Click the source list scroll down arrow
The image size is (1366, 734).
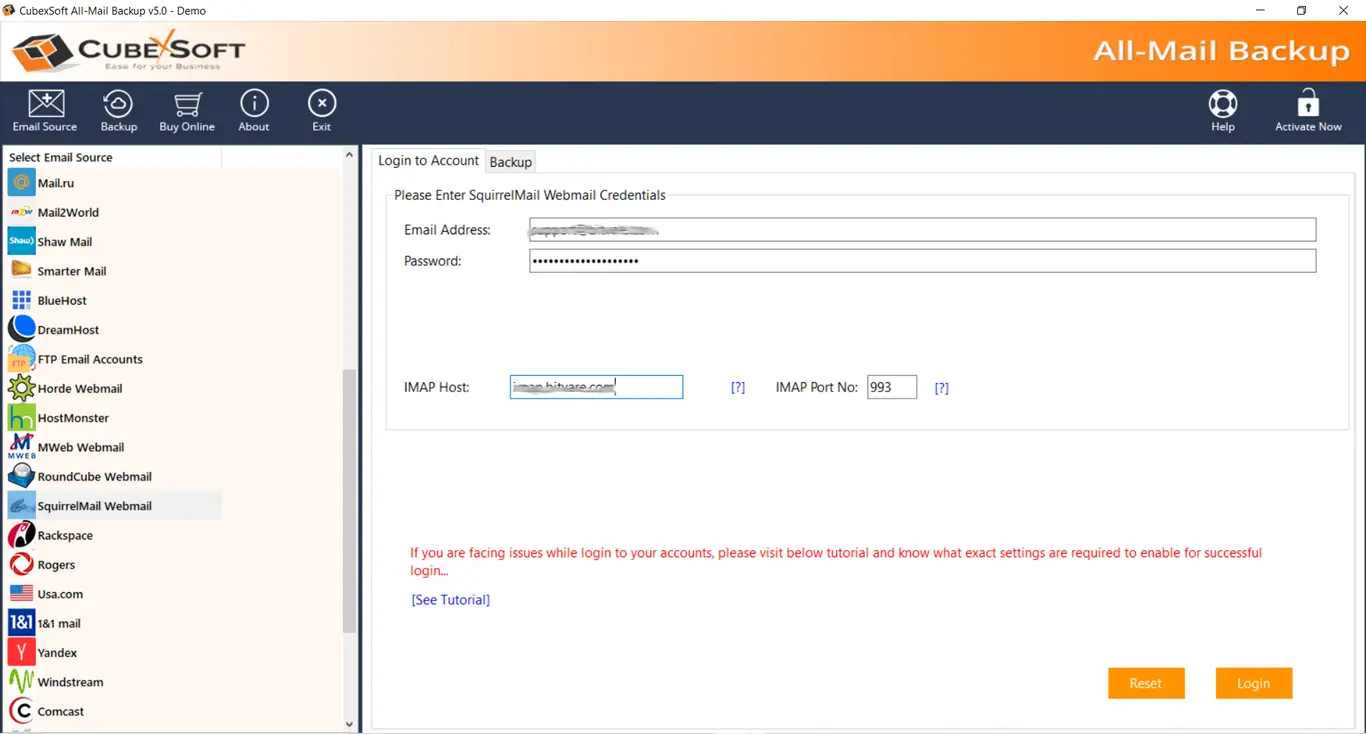tap(349, 725)
